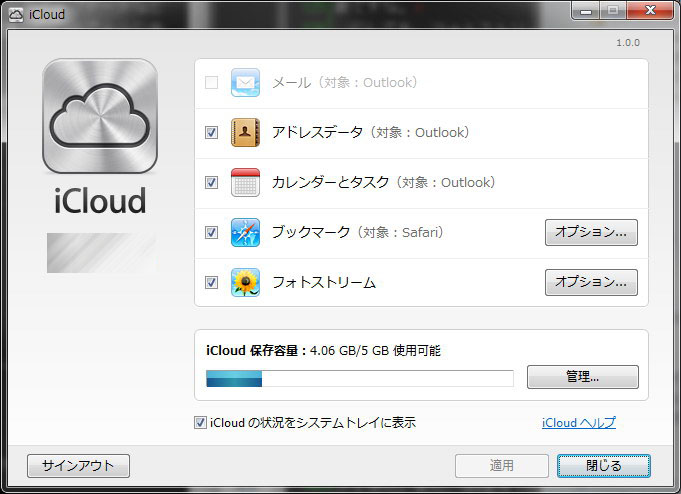Uncheck the system tray status checkbox

click(x=201, y=423)
